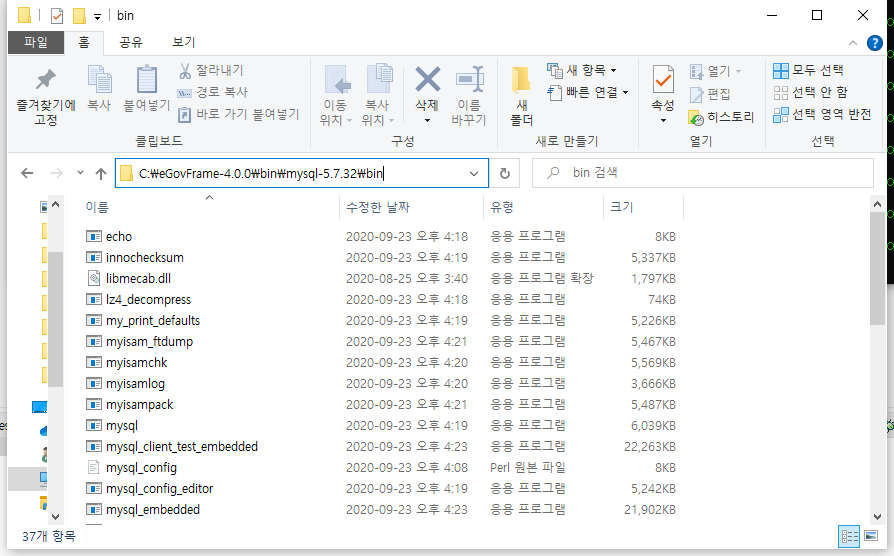Click Paste Shortcut (바로 가기 붙여넣기)
Viewport: 894px width, 556px height.
pyautogui.click(x=238, y=115)
